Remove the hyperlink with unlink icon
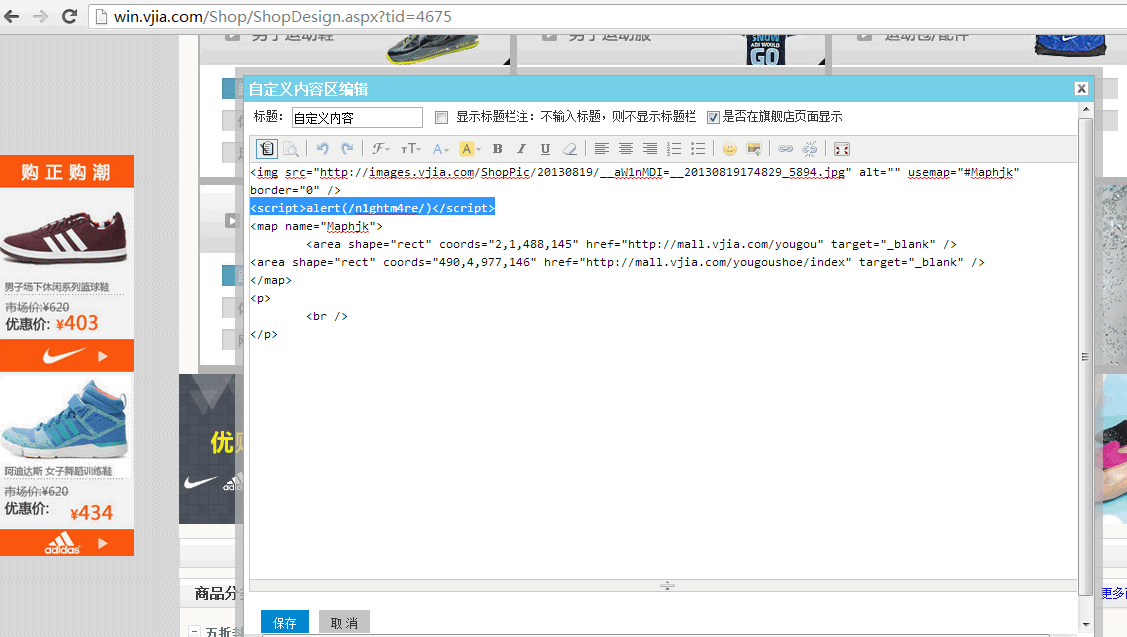Screen dimensions: 1127x637 (x=810, y=149)
